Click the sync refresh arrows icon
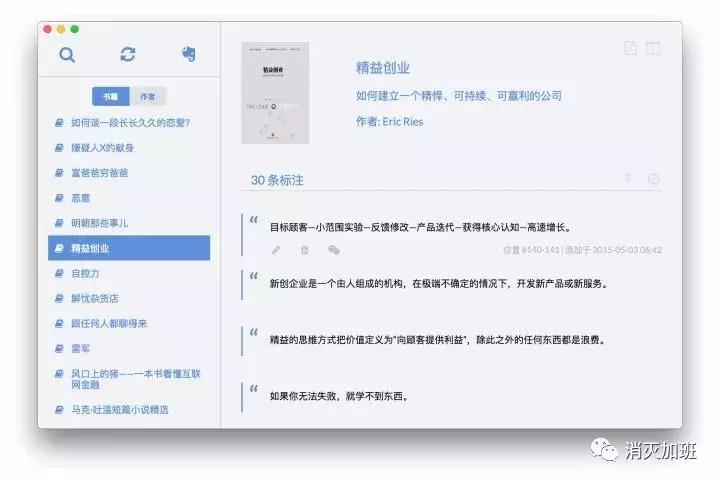Screen dimensions: 720x483 (128, 54)
